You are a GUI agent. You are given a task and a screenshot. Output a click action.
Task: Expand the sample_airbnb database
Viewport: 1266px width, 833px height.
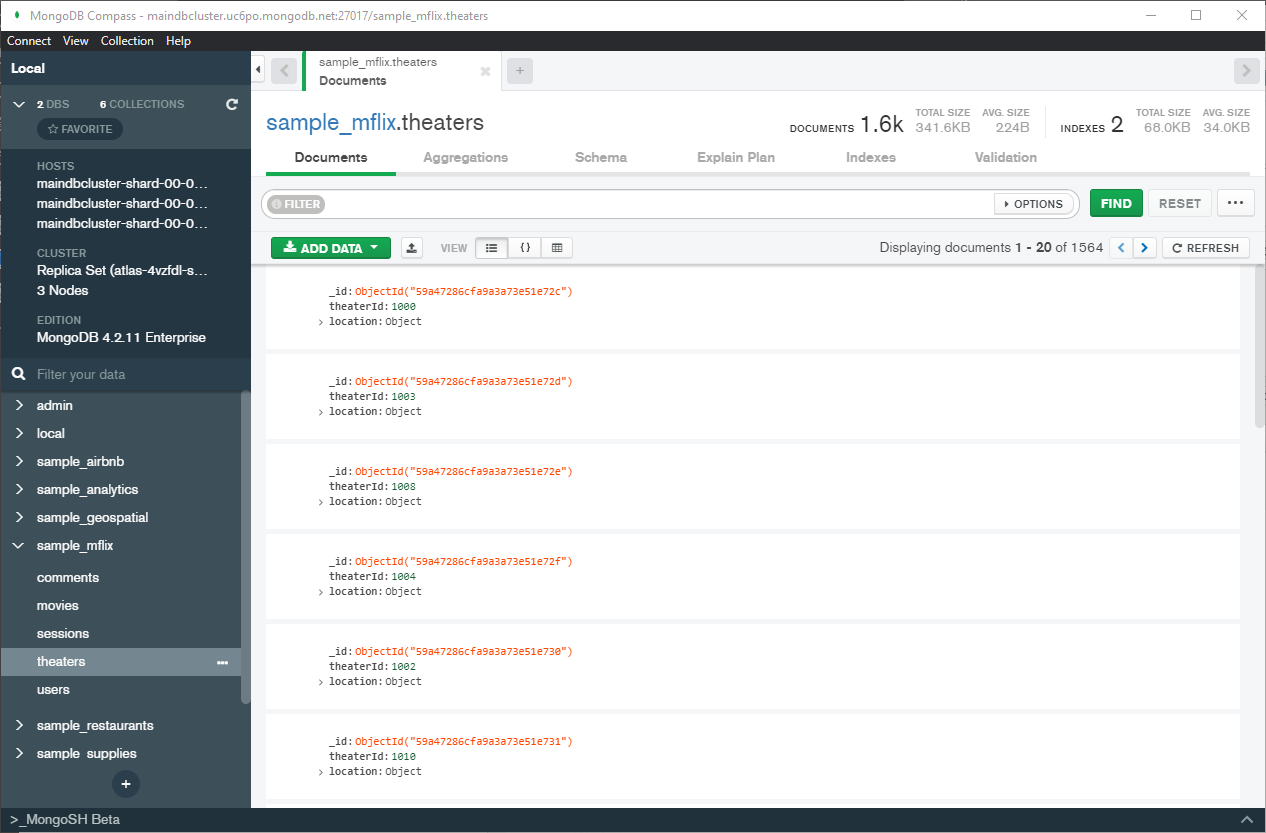click(x=18, y=461)
